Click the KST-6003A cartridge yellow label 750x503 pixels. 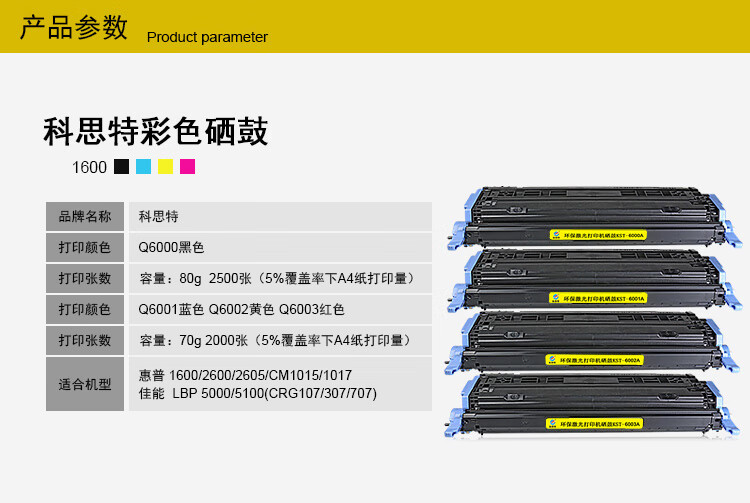pos(594,423)
